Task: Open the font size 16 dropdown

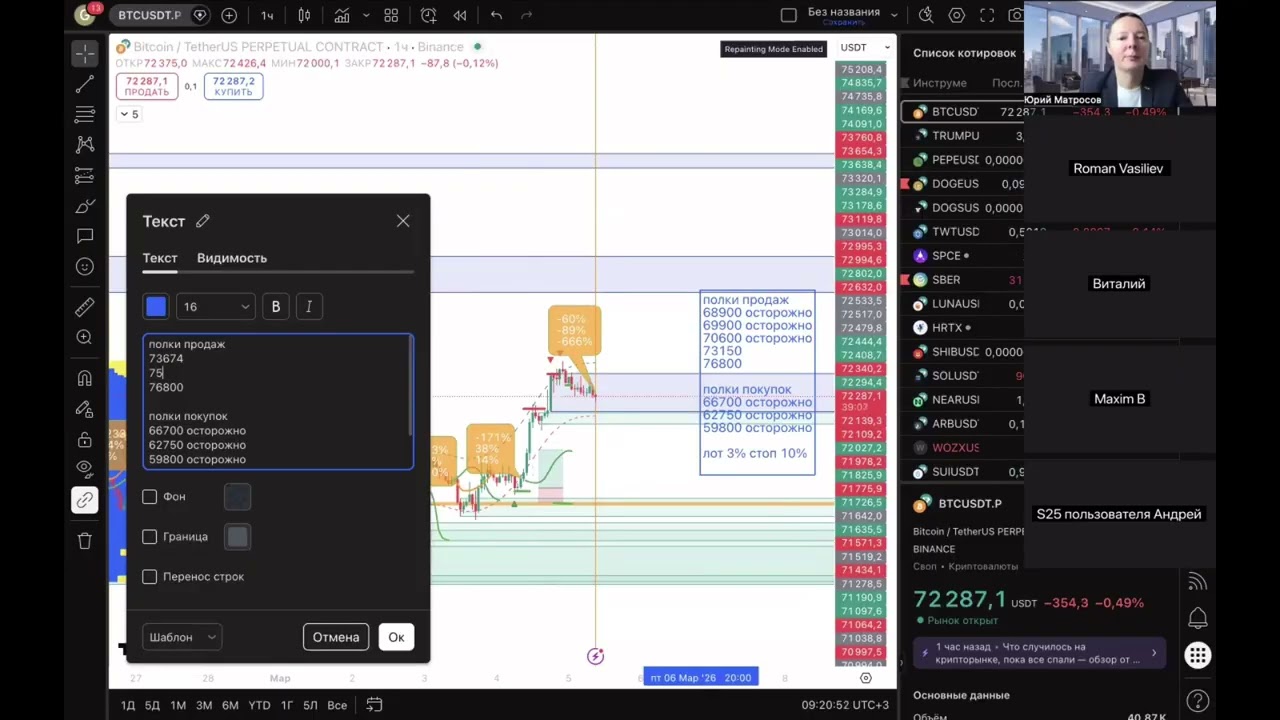Action: pos(216,307)
